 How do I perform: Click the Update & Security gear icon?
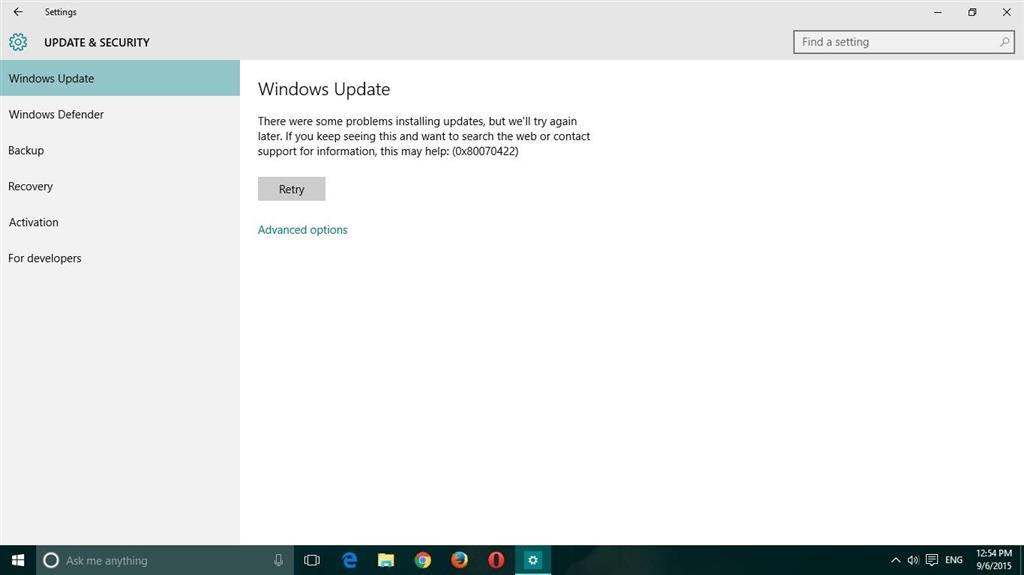coord(18,42)
